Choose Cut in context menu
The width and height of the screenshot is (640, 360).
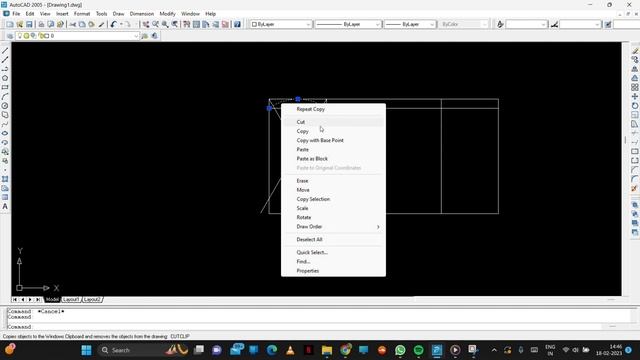333,122
